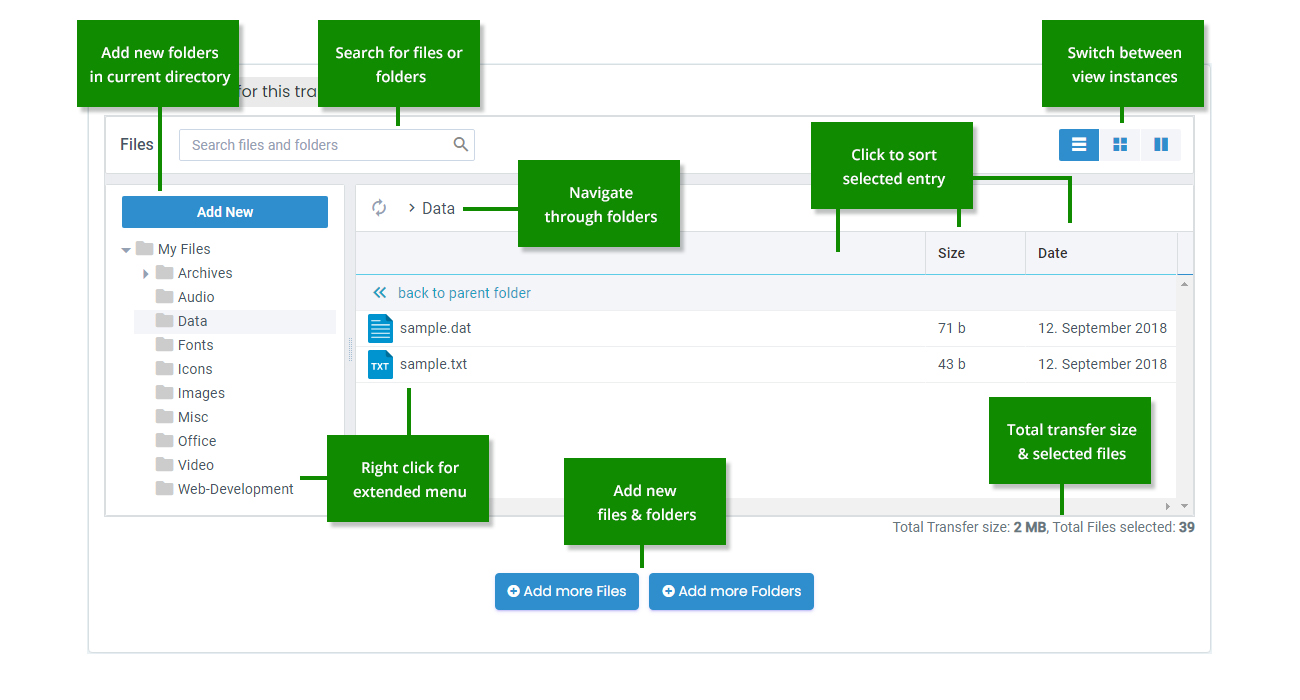1300x700 pixels.
Task: Open sample.txt via its TXT icon
Action: click(x=380, y=364)
